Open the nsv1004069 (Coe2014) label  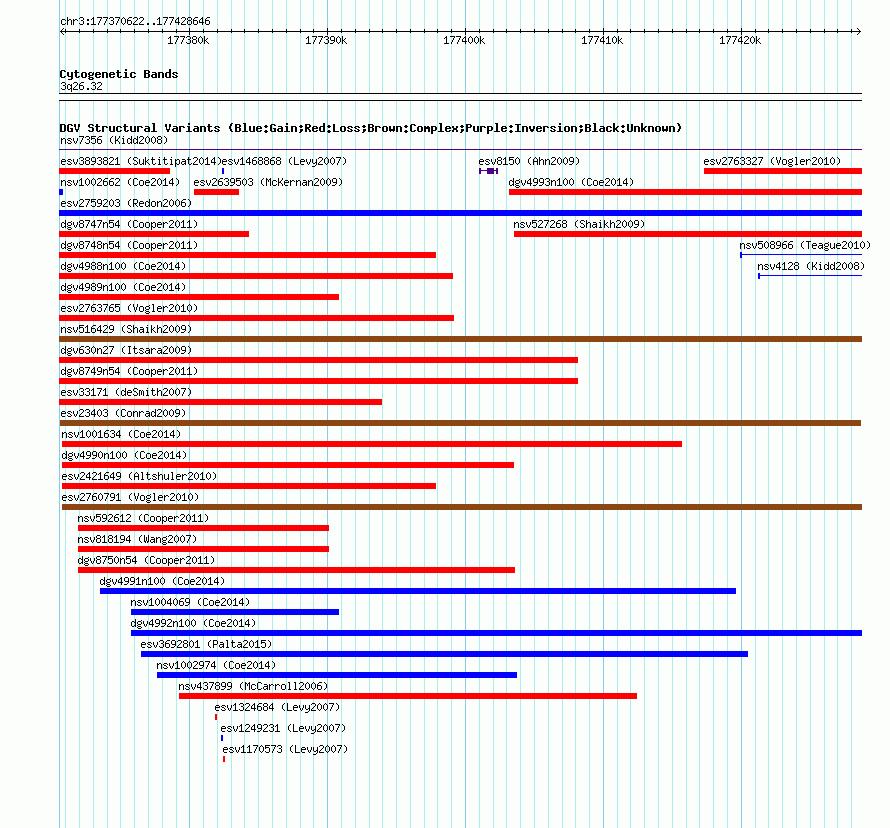[x=190, y=602]
